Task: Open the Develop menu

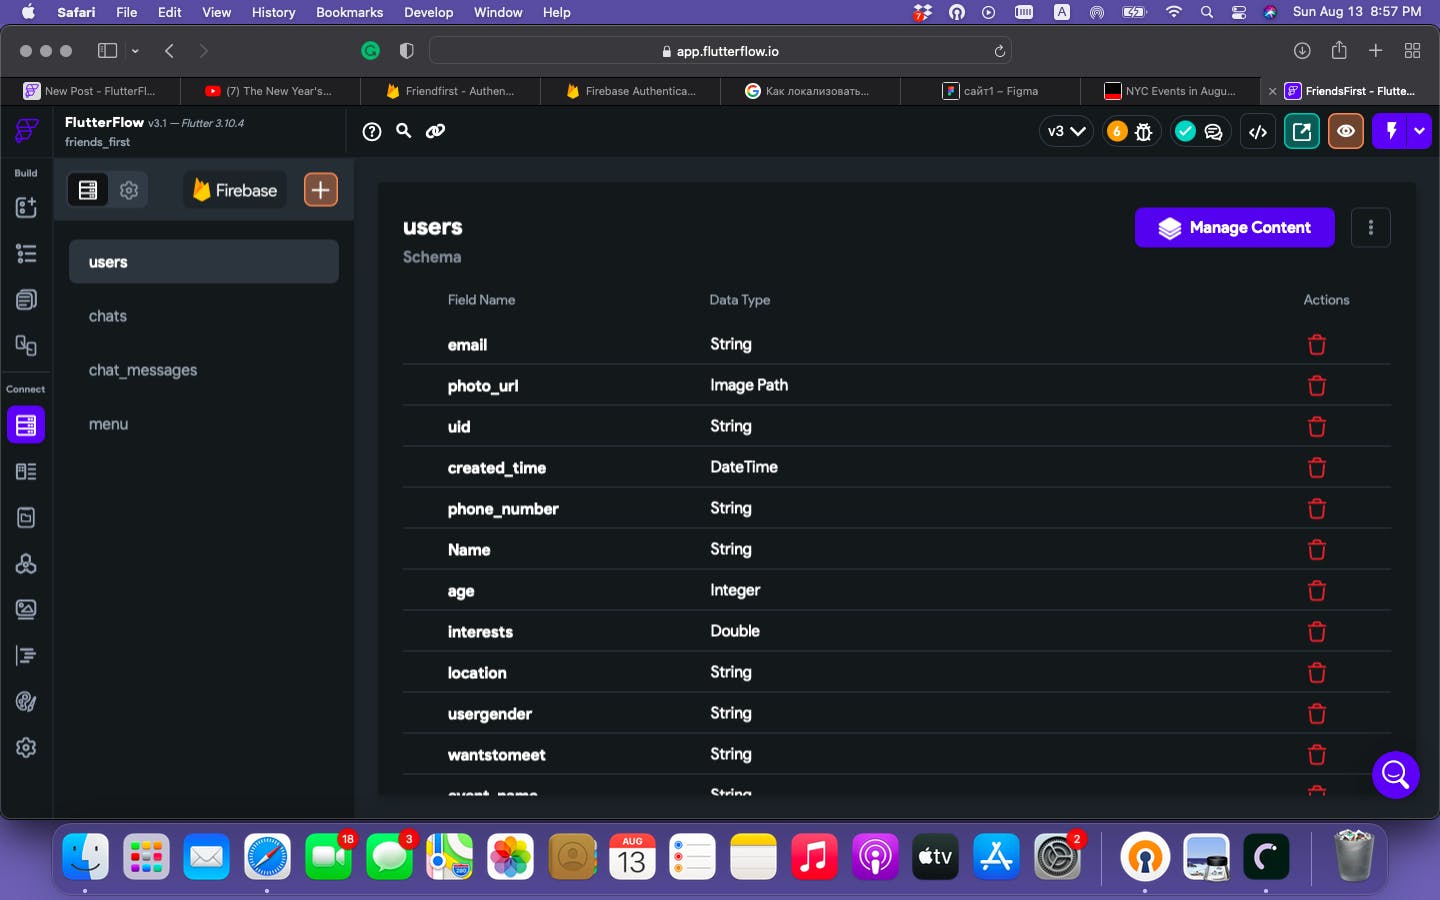Action: (x=429, y=12)
